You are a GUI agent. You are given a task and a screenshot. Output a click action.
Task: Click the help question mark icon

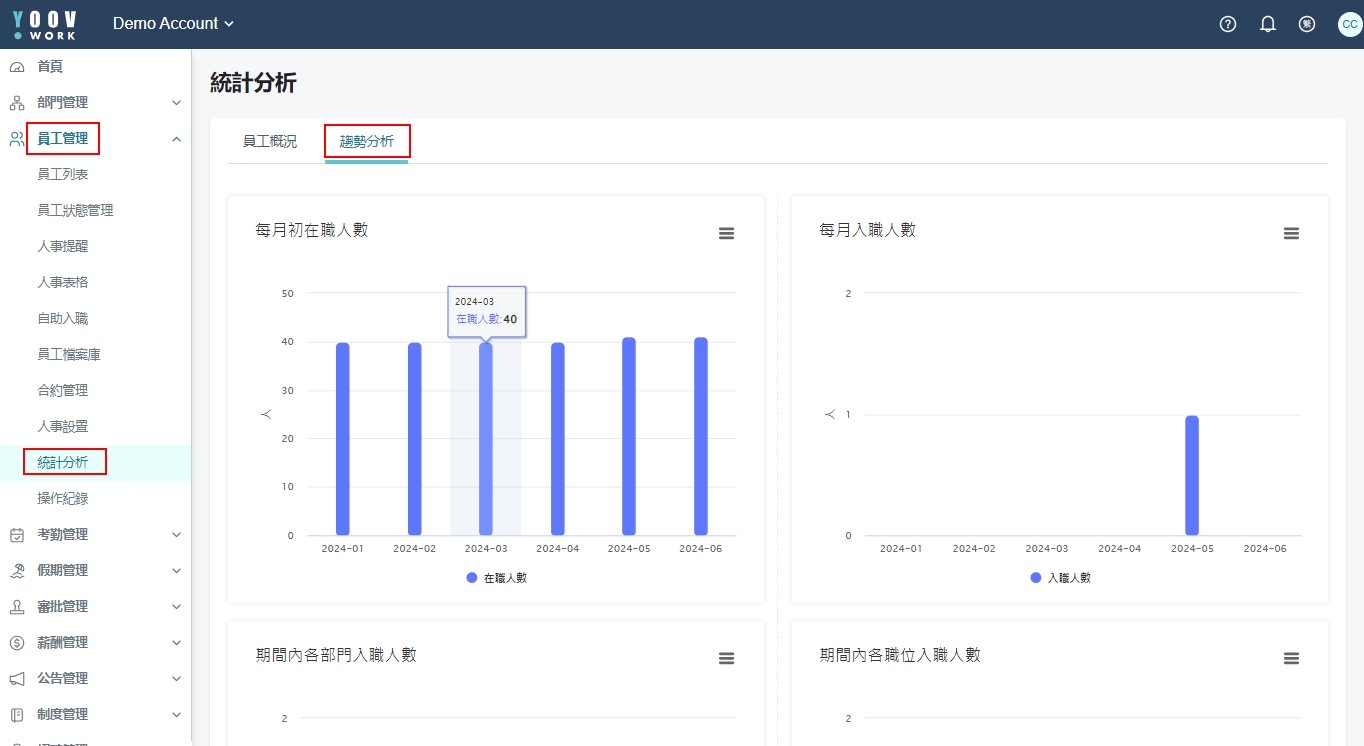1228,24
